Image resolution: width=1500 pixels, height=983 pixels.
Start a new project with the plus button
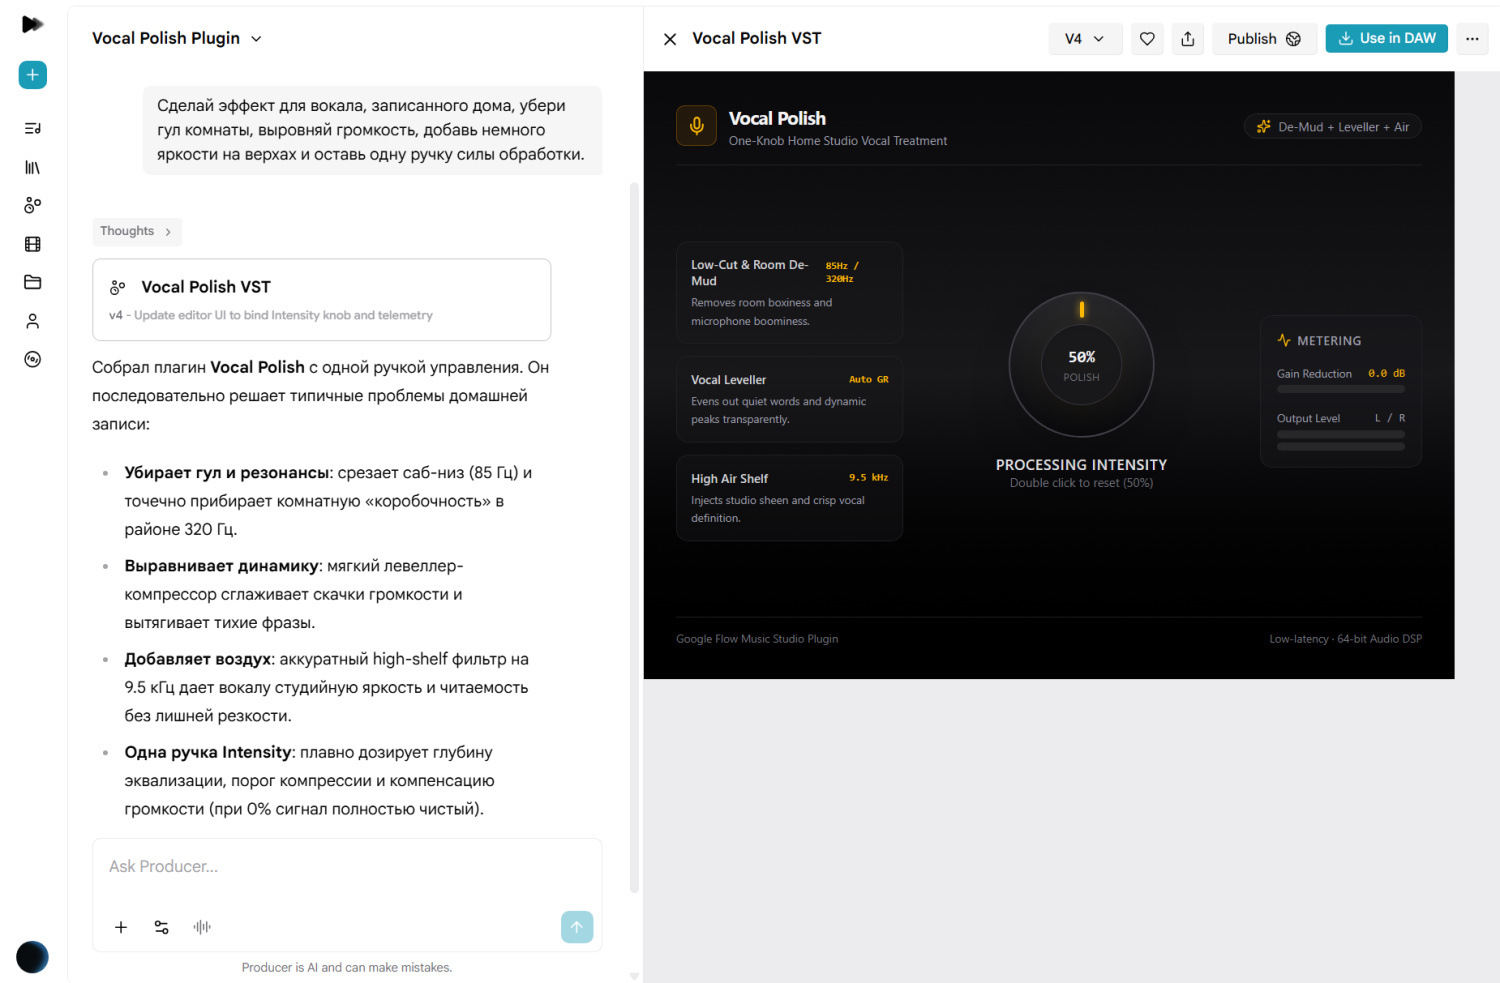(x=32, y=75)
